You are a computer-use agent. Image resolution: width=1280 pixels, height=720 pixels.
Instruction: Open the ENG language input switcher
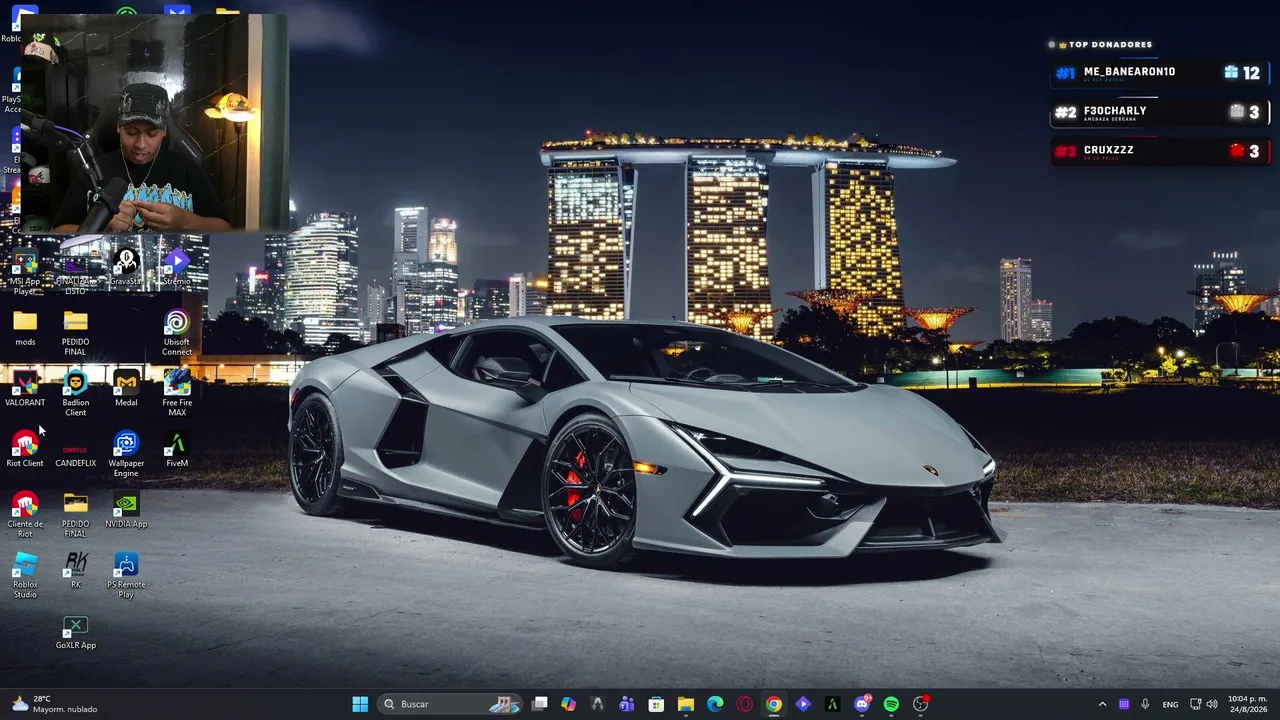tap(1170, 704)
